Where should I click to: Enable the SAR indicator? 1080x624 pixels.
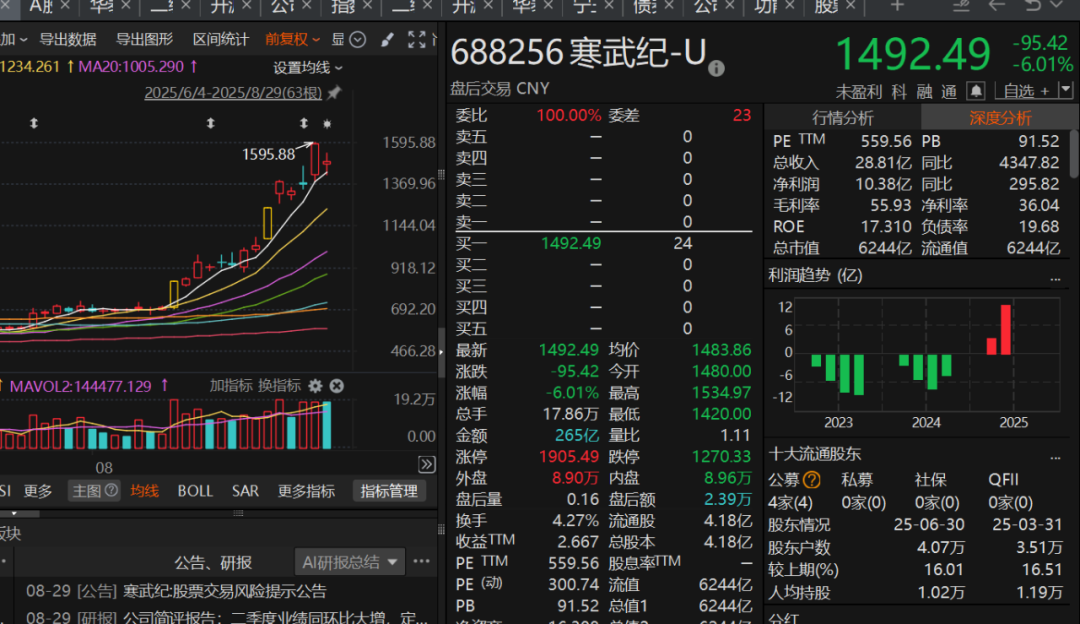click(245, 491)
